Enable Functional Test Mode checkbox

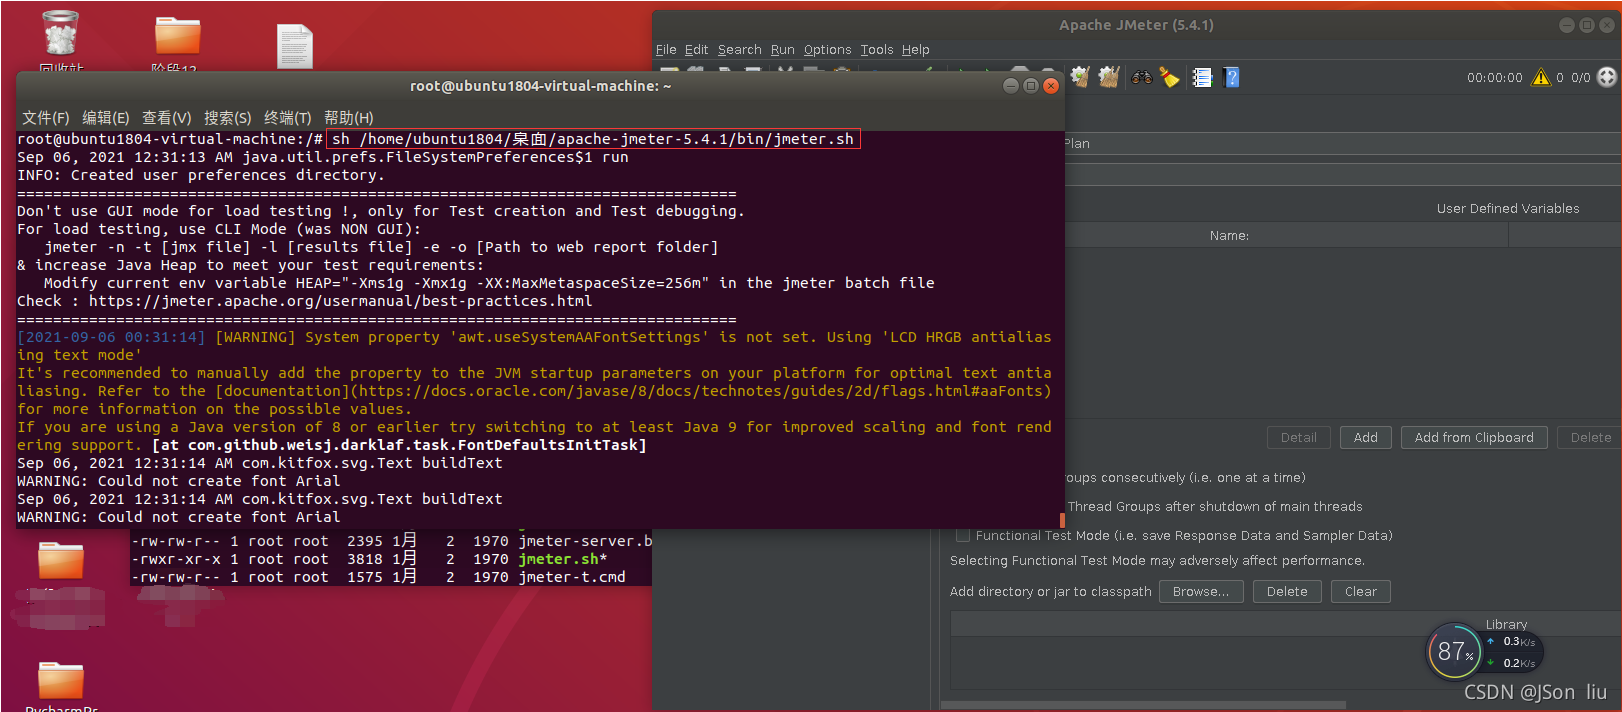point(963,535)
